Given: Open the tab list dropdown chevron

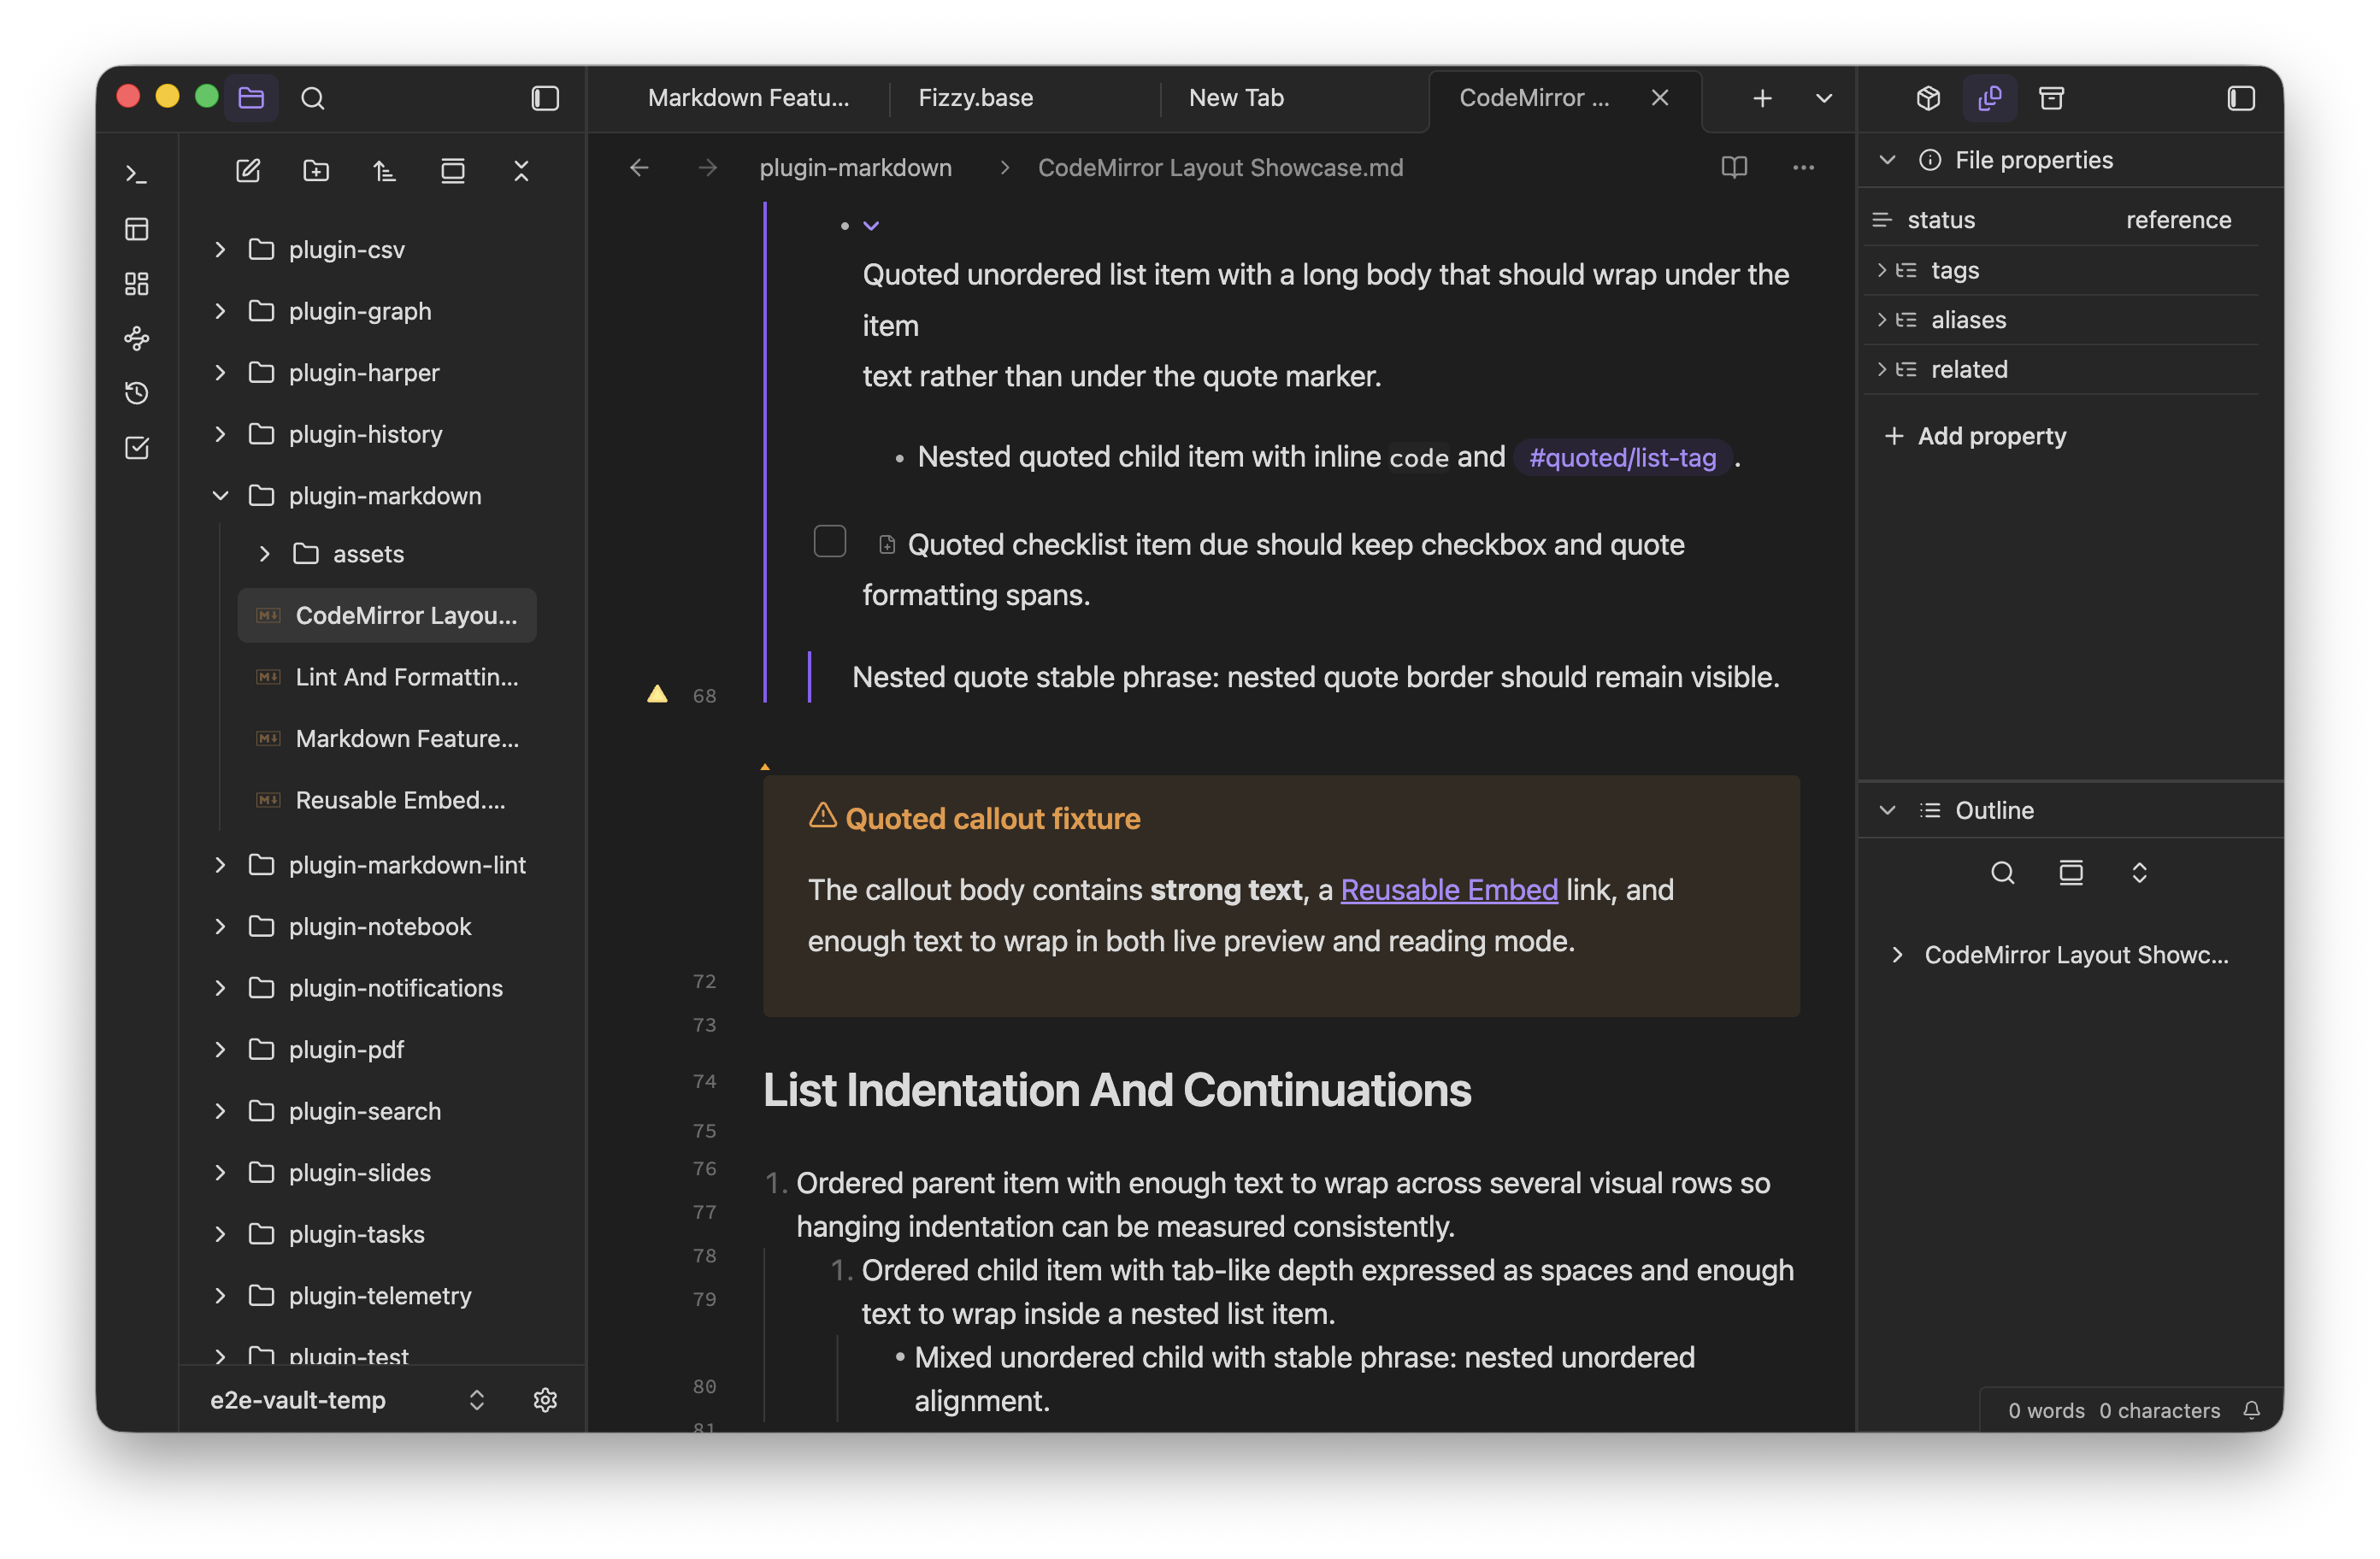Looking at the screenshot, I should pos(1824,98).
